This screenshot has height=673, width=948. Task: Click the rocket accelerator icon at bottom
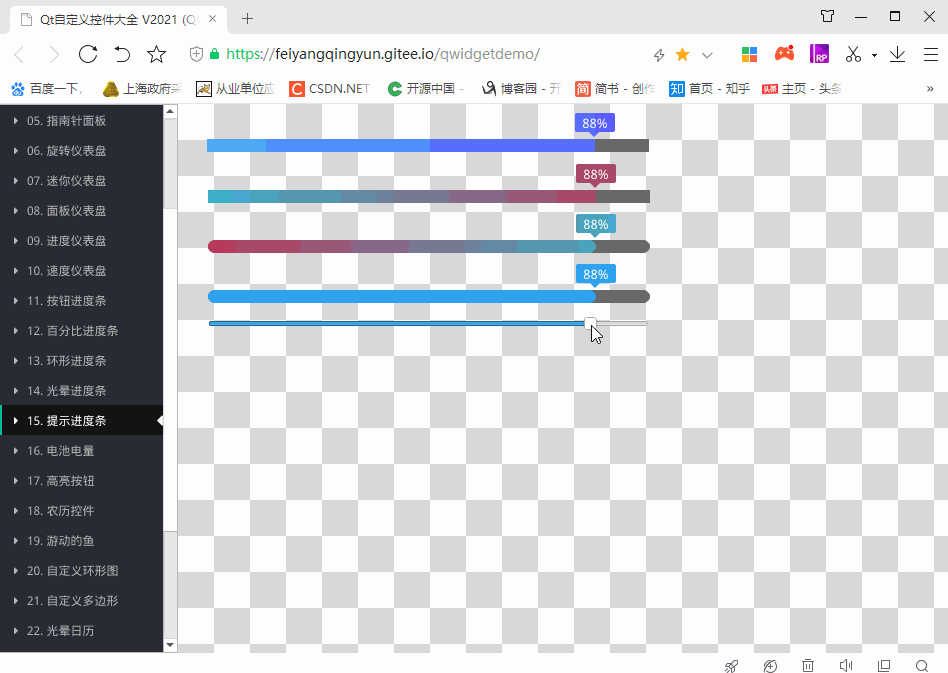(x=731, y=666)
